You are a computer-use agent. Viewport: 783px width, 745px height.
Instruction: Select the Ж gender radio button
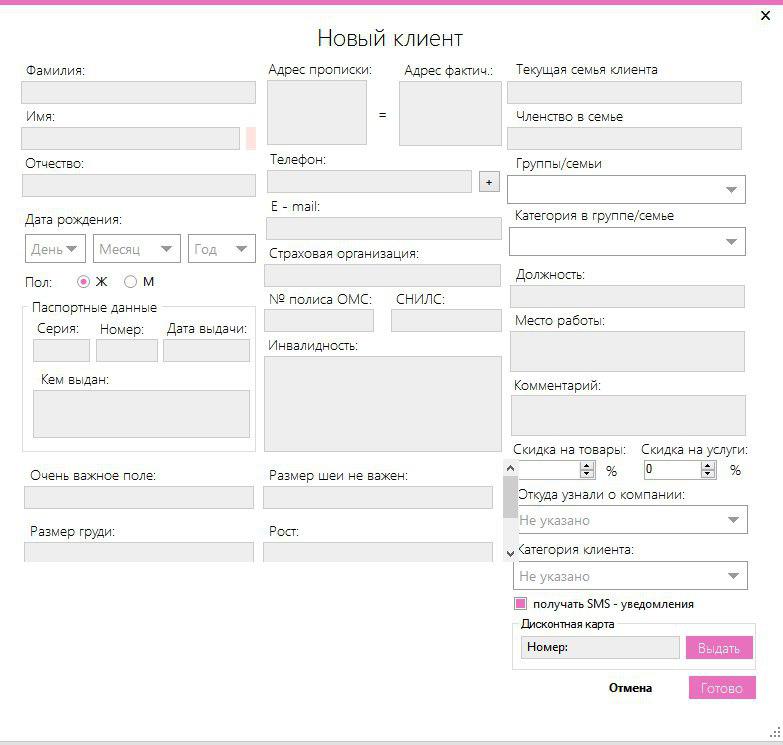[x=83, y=282]
